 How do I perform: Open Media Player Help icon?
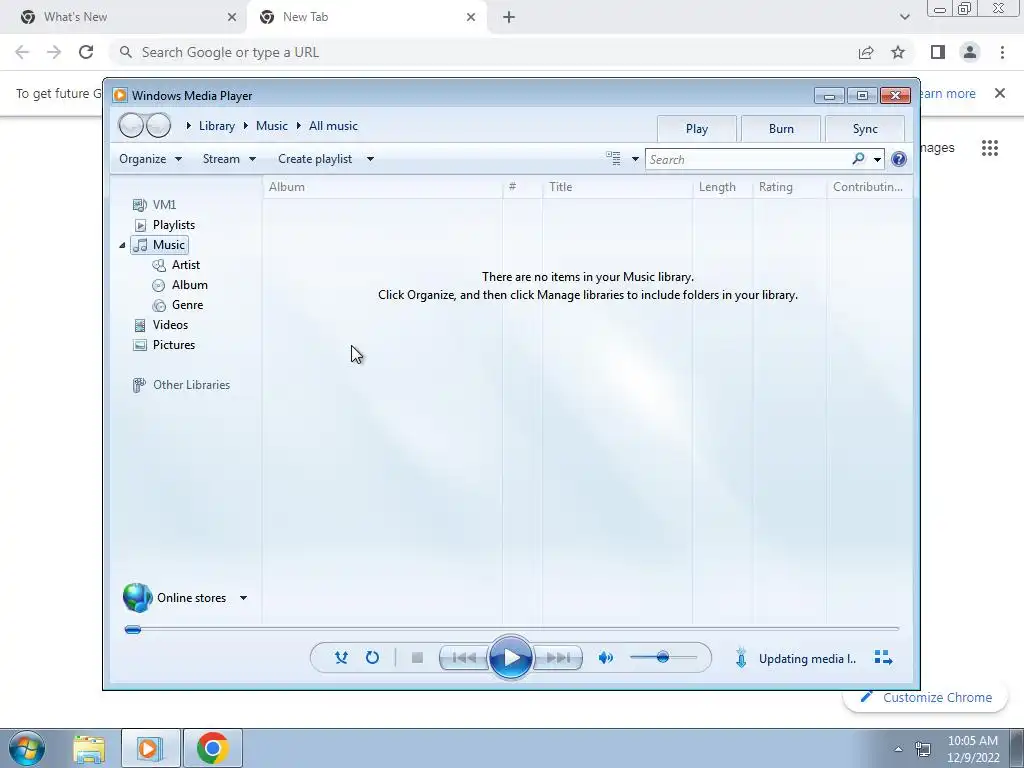click(899, 159)
